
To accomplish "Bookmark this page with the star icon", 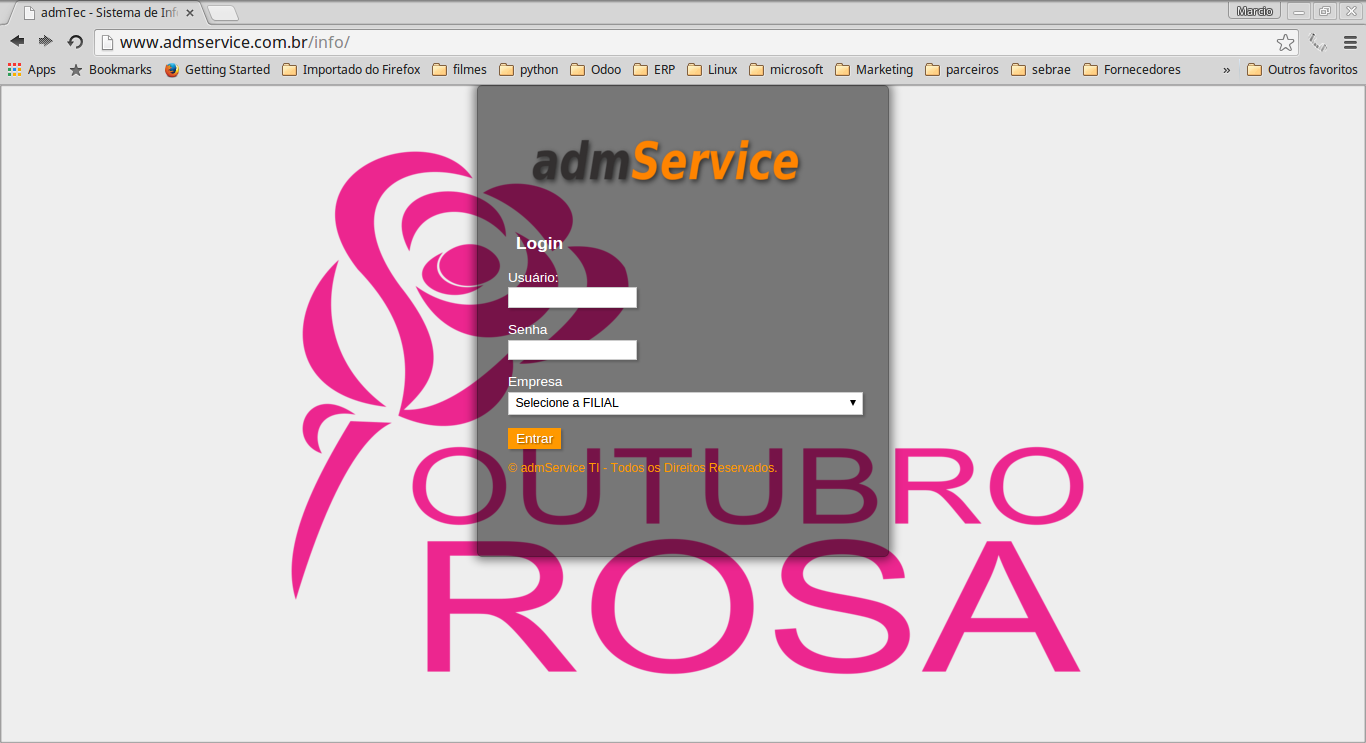I will [1285, 42].
